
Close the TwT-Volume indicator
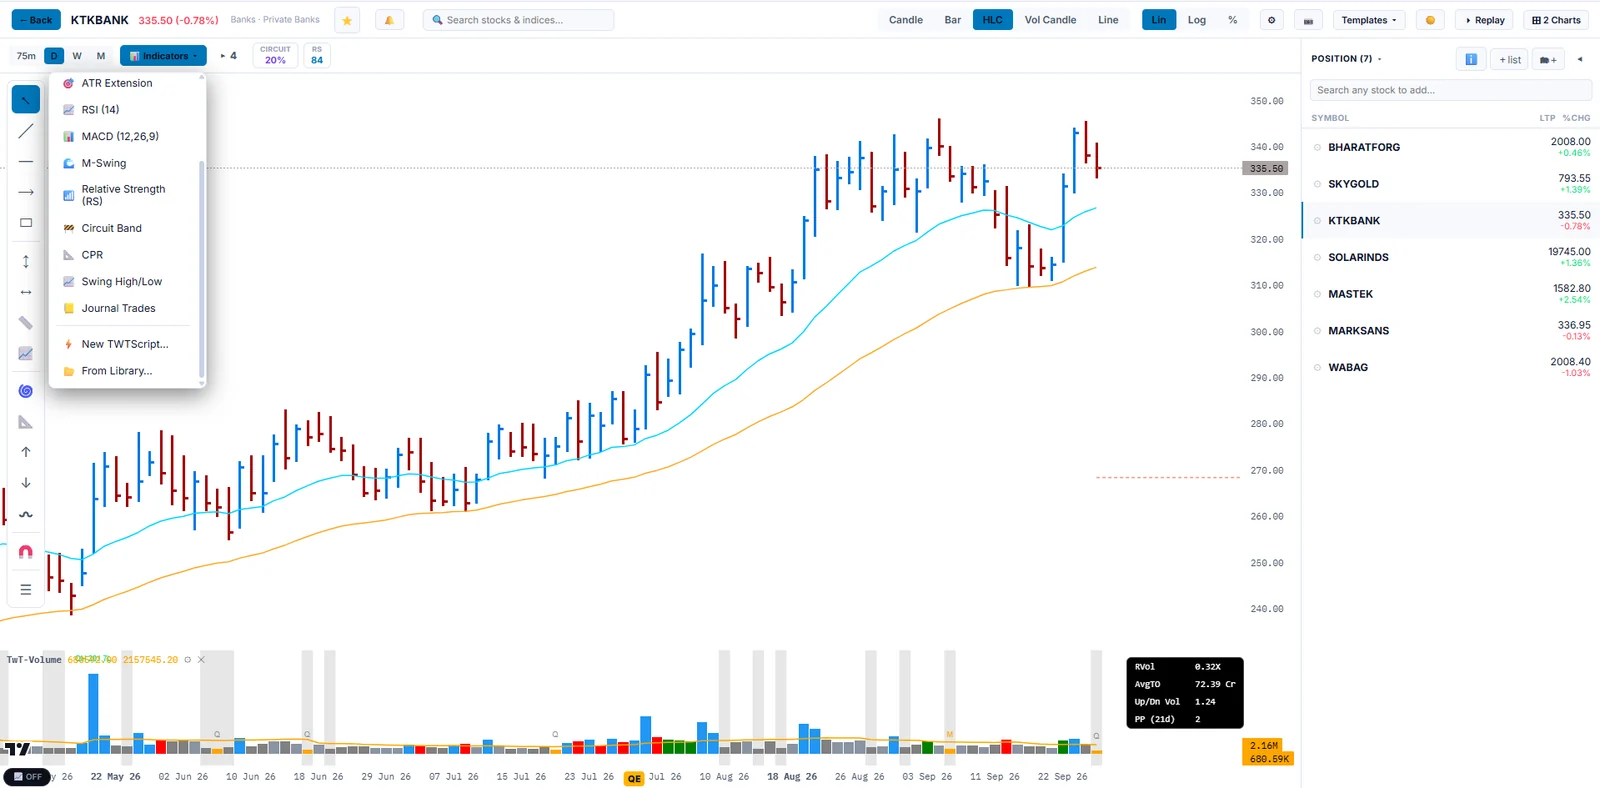[x=201, y=660]
